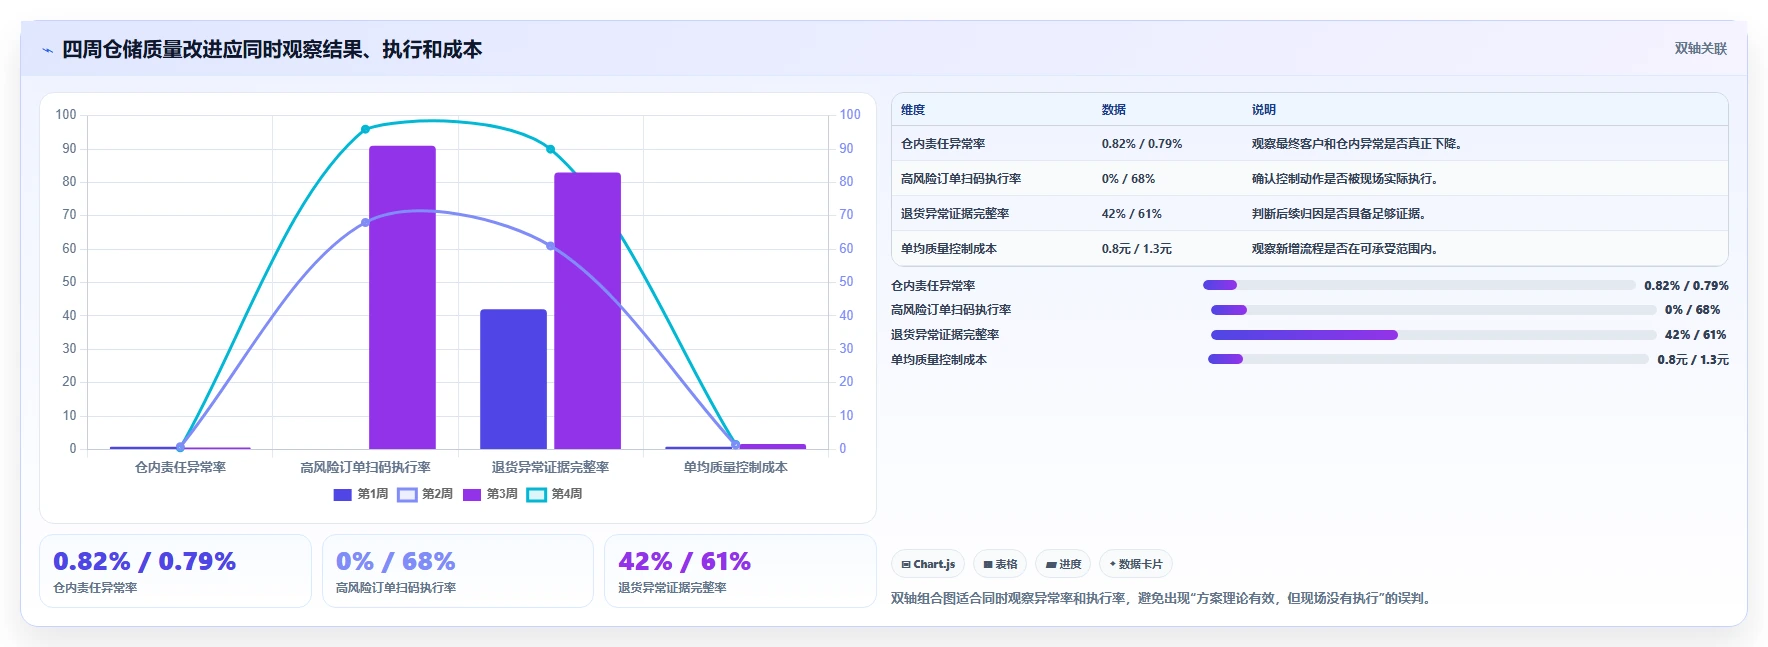Click the 表格 chip
Screen dimensions: 1768x647
coord(1000,564)
